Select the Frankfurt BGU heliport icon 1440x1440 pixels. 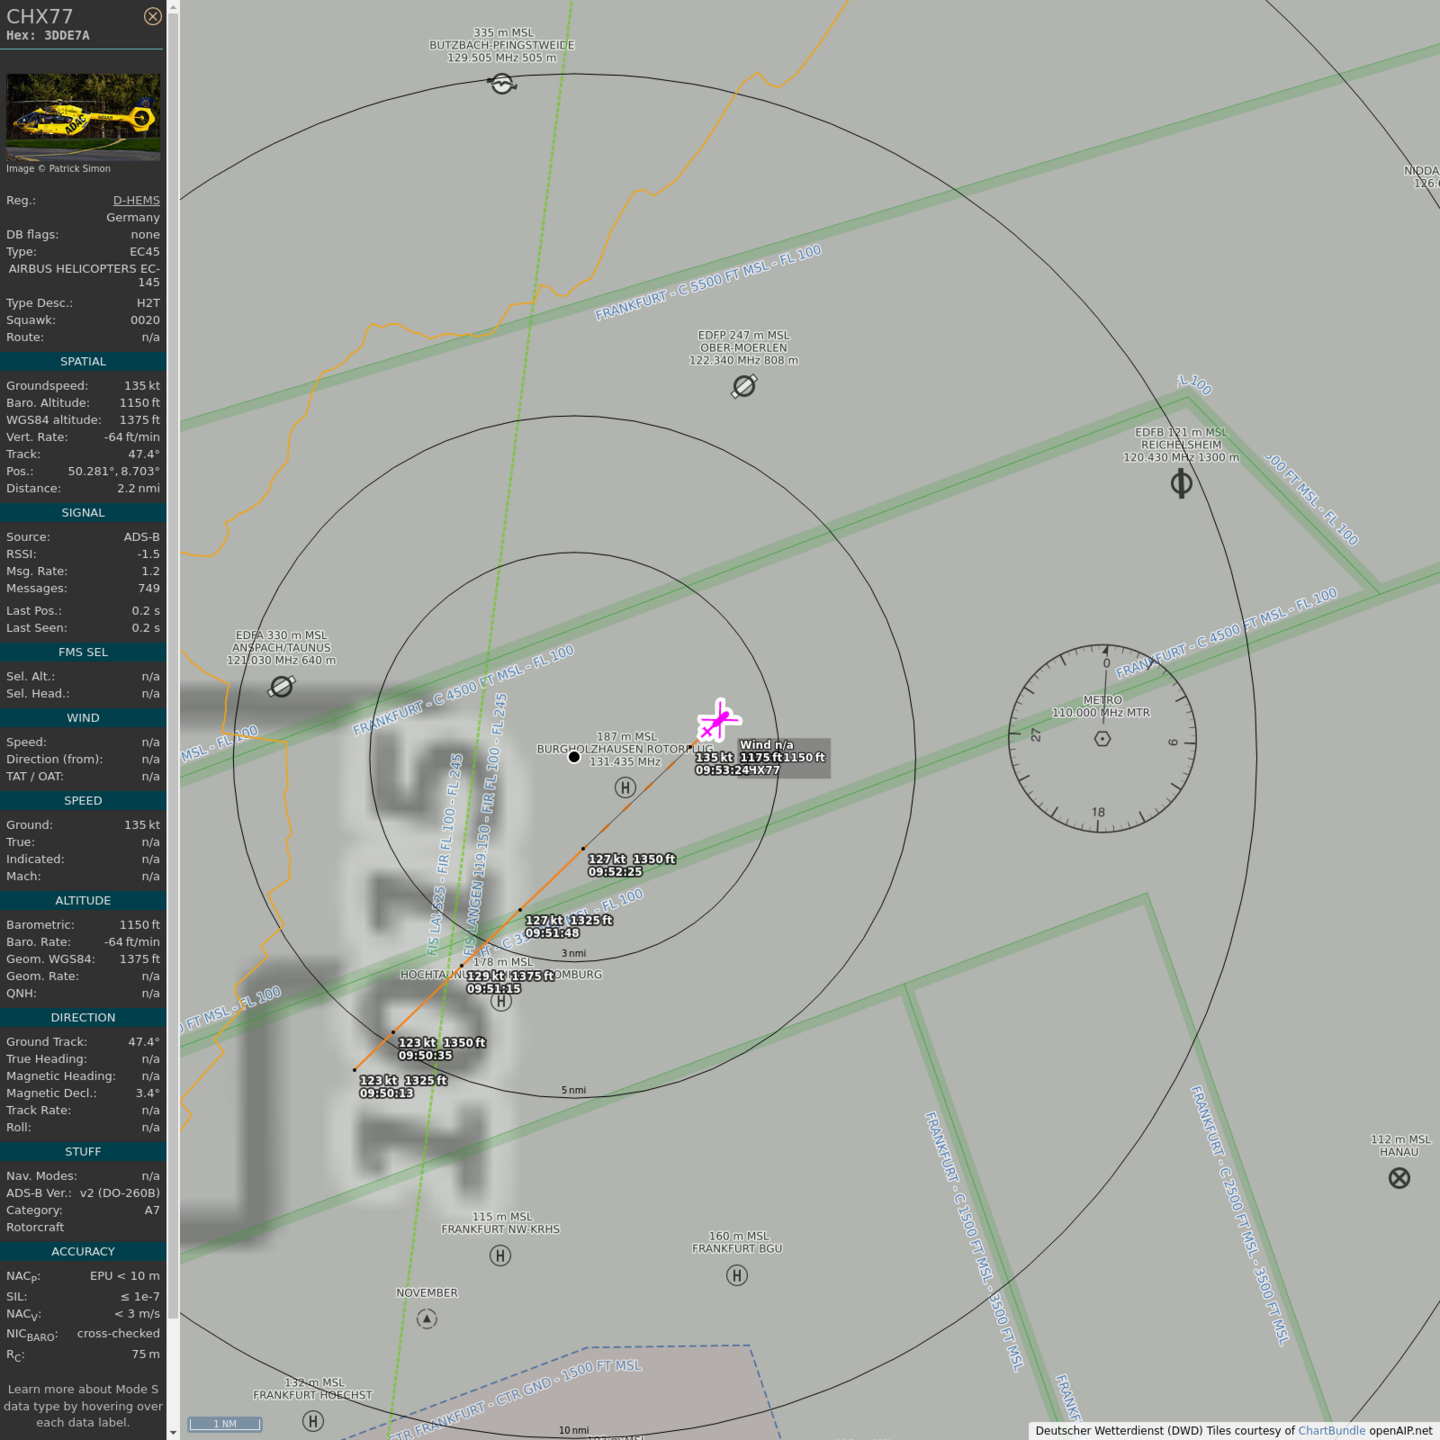(737, 1275)
